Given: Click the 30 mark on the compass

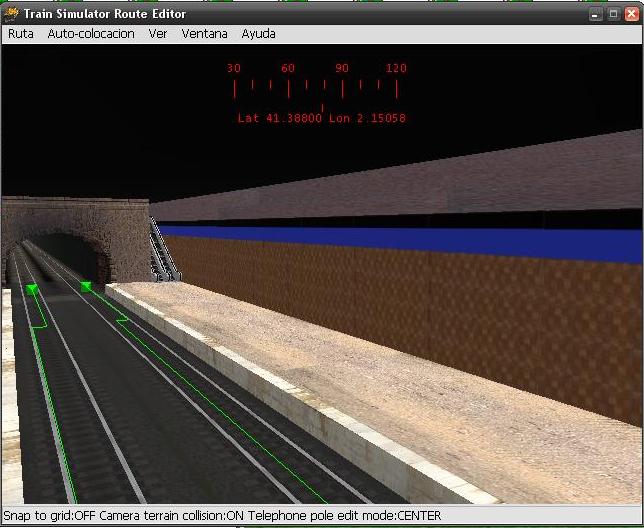Looking at the screenshot, I should pyautogui.click(x=234, y=68).
